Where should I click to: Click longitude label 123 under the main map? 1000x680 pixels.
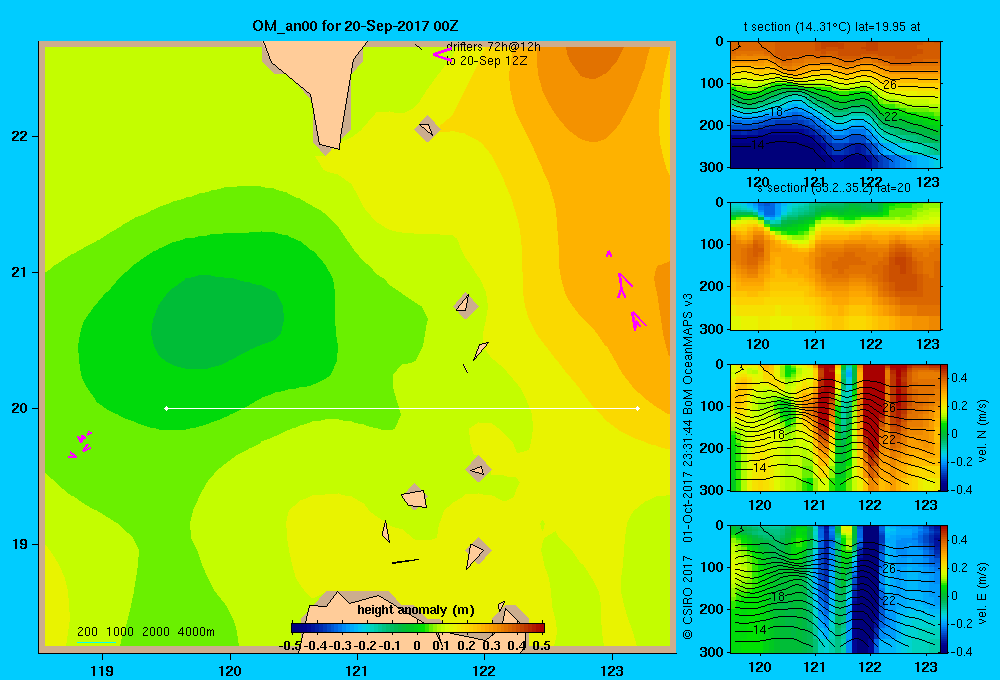(x=612, y=670)
